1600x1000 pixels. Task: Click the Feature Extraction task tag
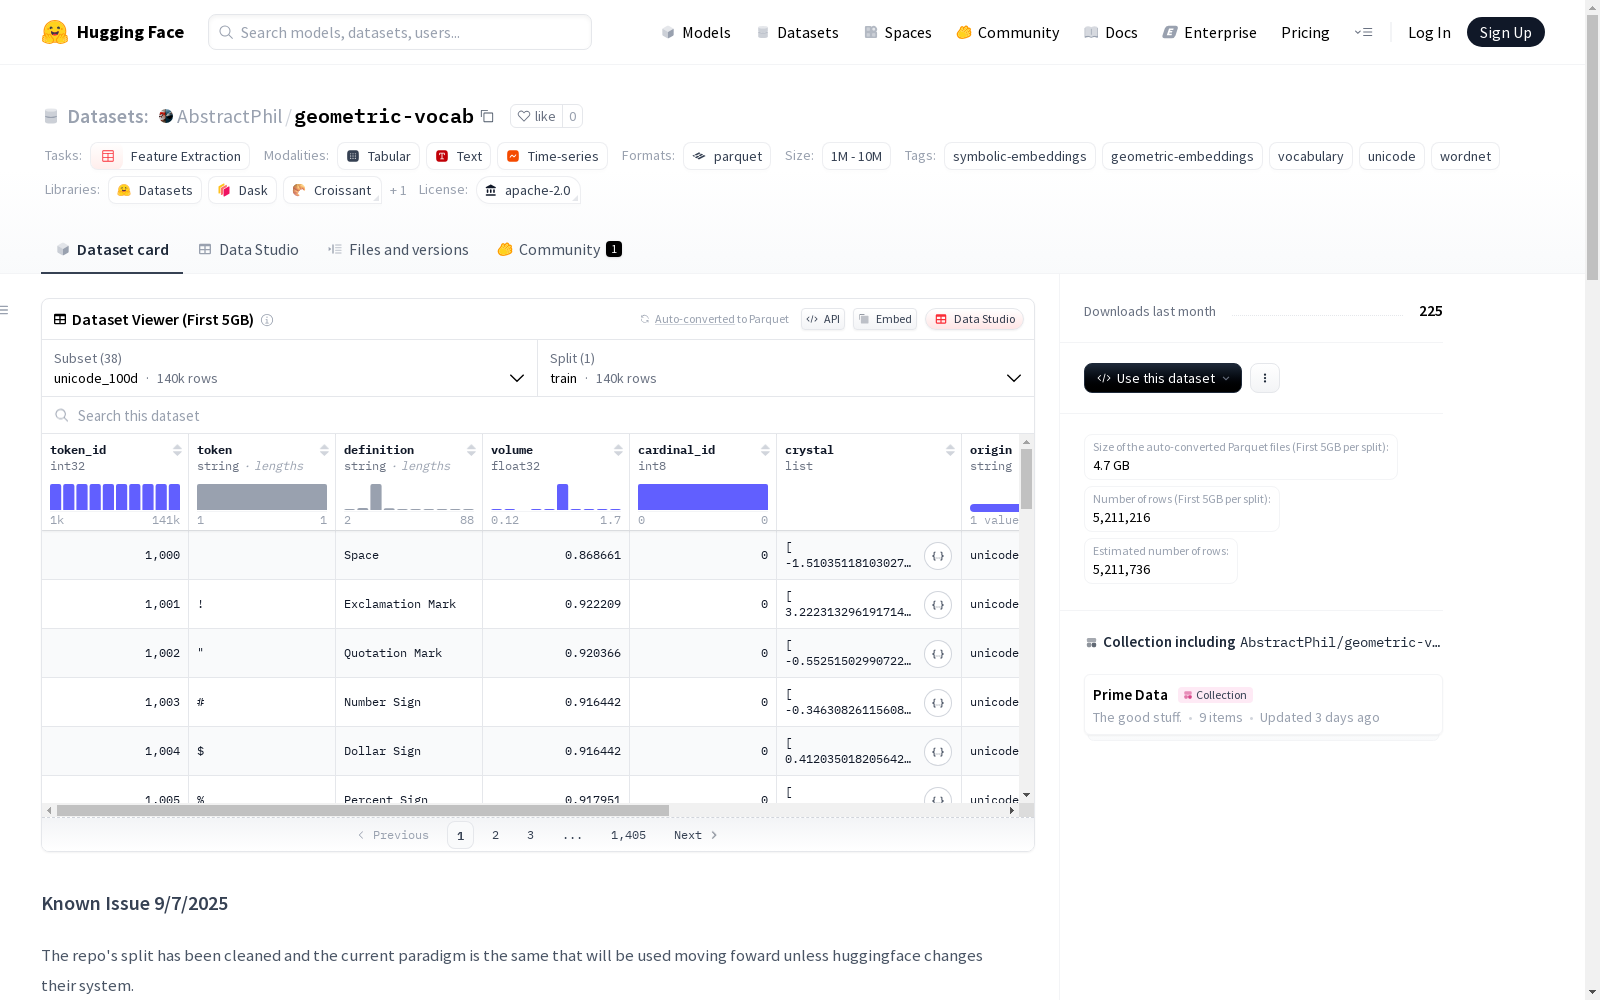[x=170, y=156]
